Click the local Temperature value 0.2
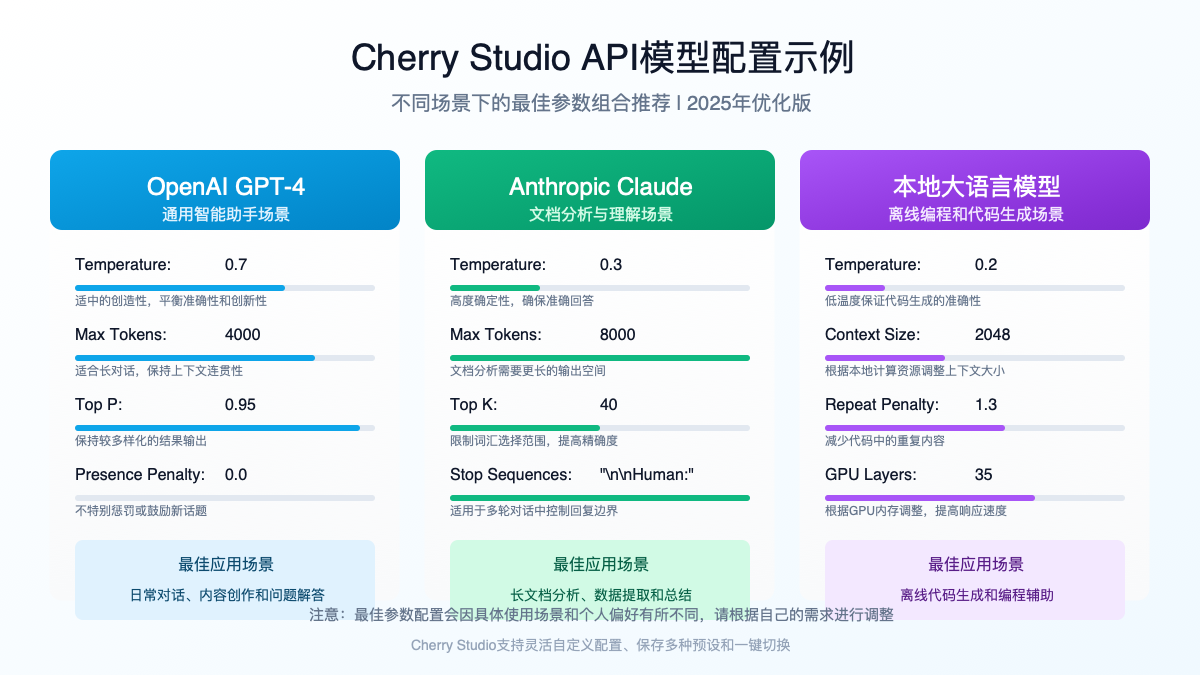This screenshot has height=675, width=1200. point(986,265)
